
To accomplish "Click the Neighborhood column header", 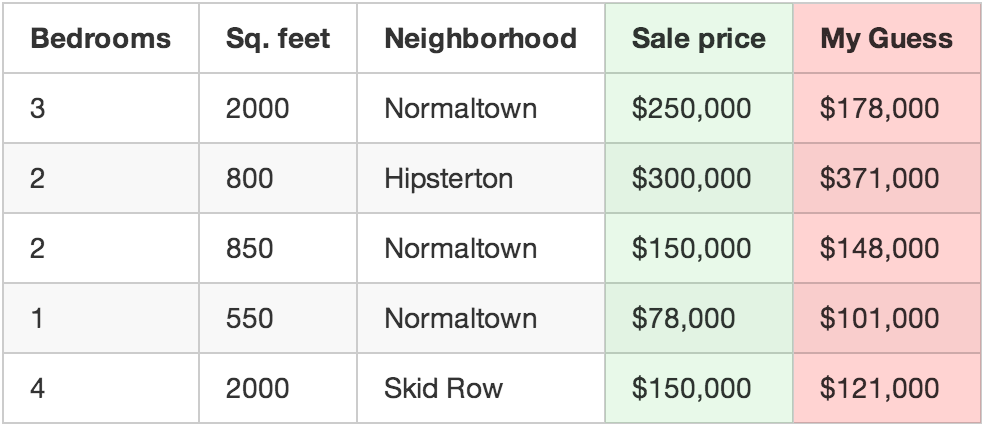I will coord(480,39).
